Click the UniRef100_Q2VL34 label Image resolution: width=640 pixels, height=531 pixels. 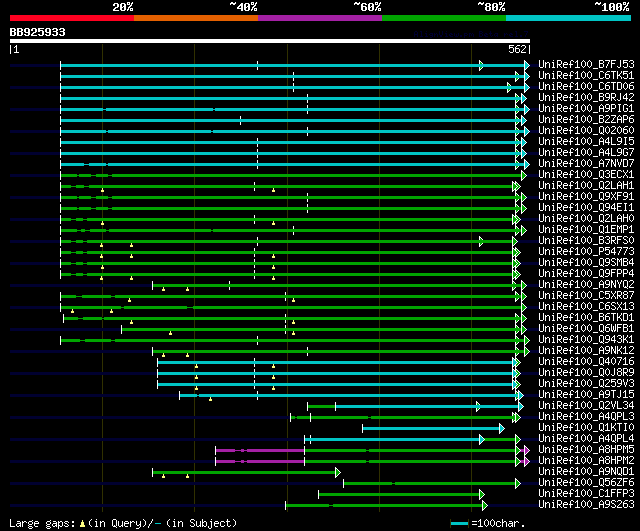click(x=586, y=406)
